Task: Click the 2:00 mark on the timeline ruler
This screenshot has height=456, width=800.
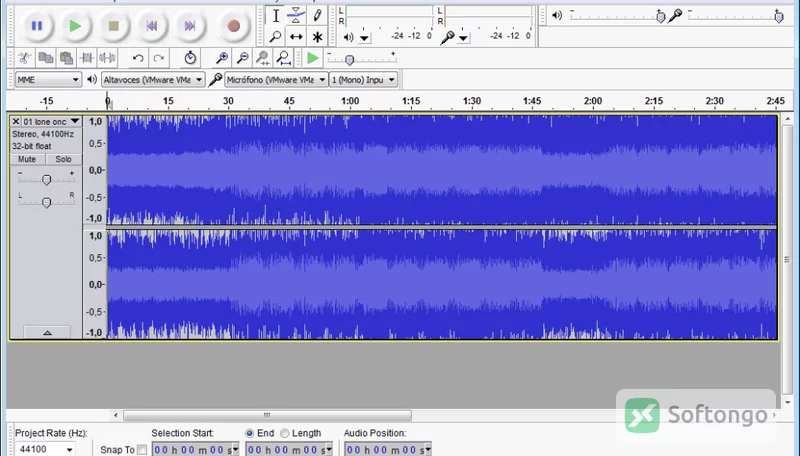Action: click(x=593, y=101)
